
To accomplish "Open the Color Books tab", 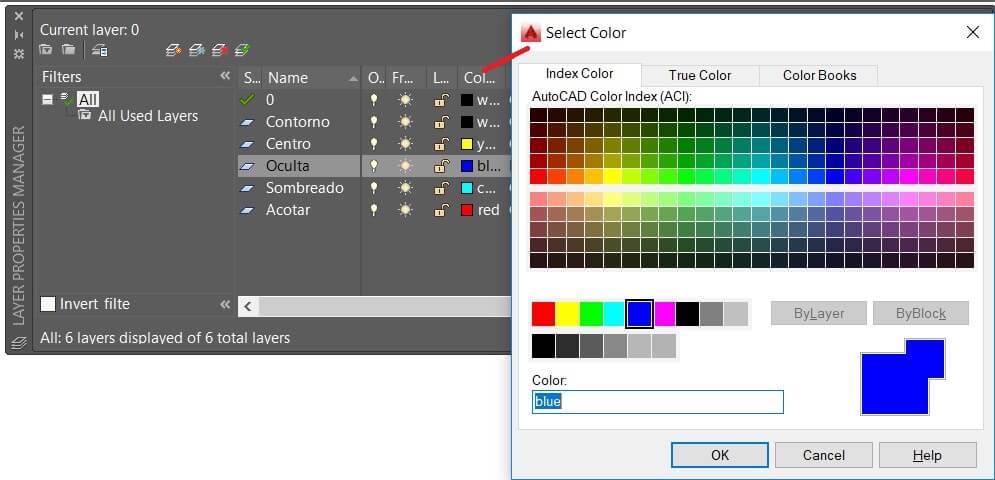I will point(819,75).
